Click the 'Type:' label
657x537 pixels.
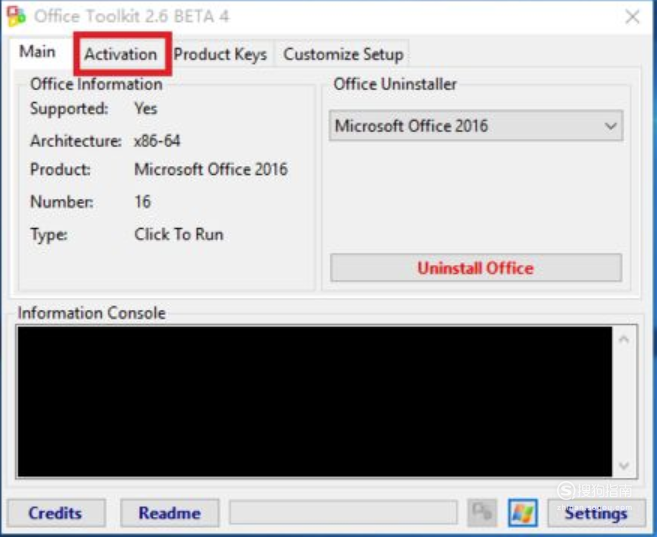pyautogui.click(x=49, y=234)
